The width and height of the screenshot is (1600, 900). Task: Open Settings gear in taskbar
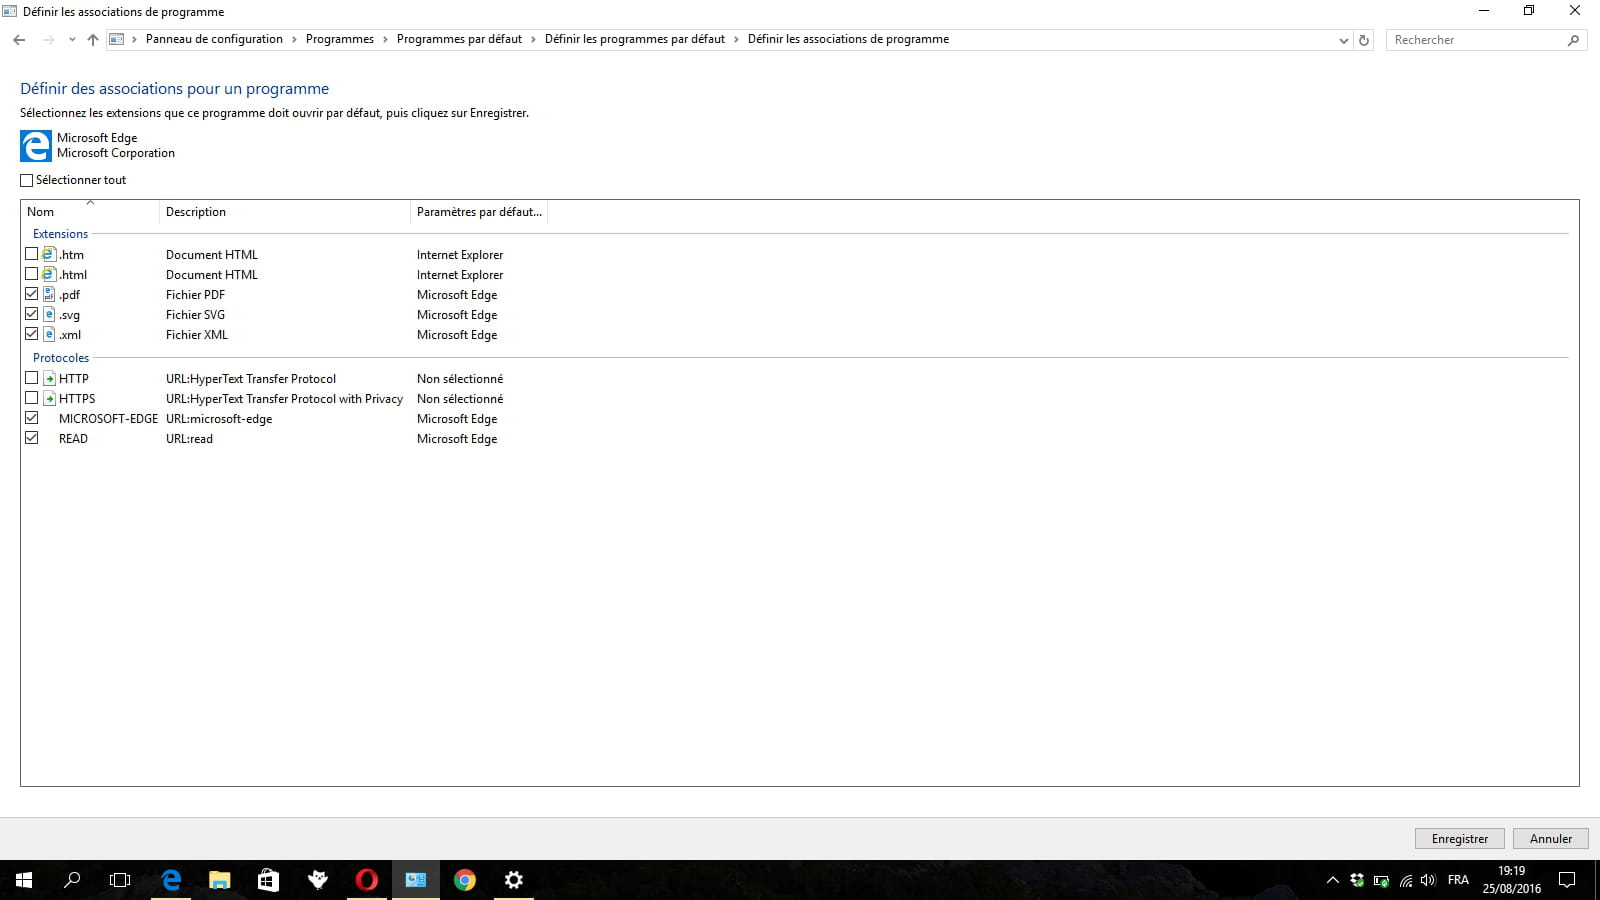pyautogui.click(x=513, y=880)
